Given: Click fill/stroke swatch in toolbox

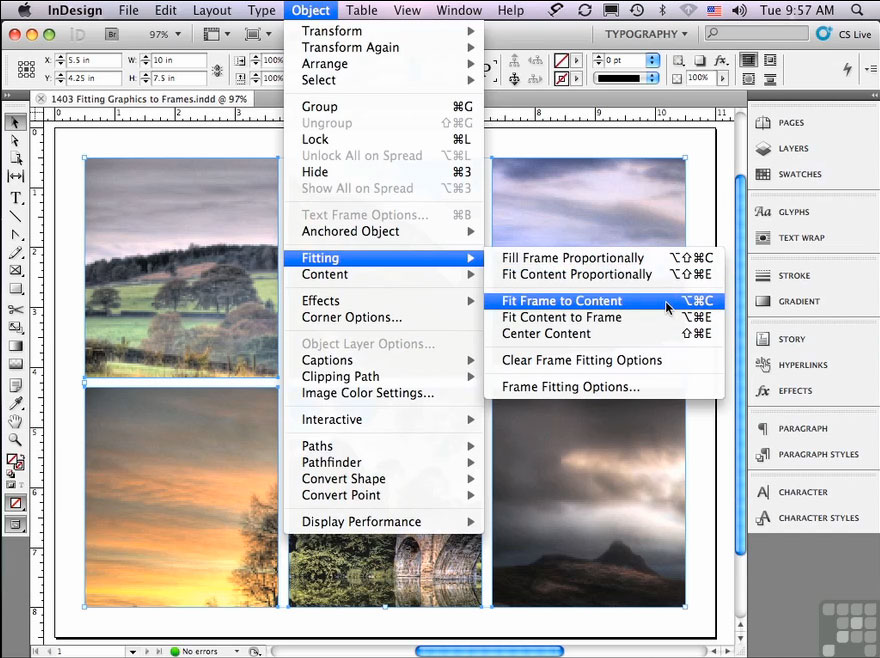Looking at the screenshot, I should tap(13, 461).
